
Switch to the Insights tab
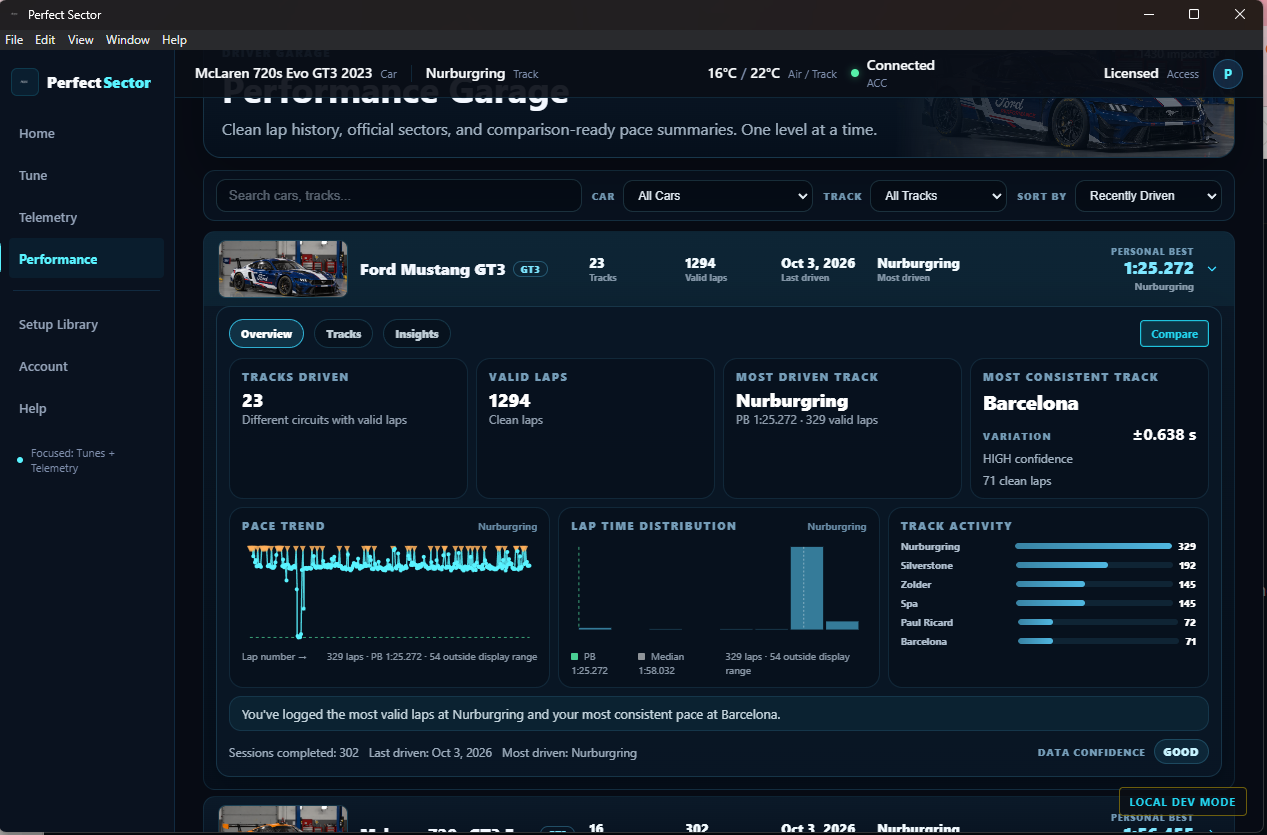coord(417,334)
